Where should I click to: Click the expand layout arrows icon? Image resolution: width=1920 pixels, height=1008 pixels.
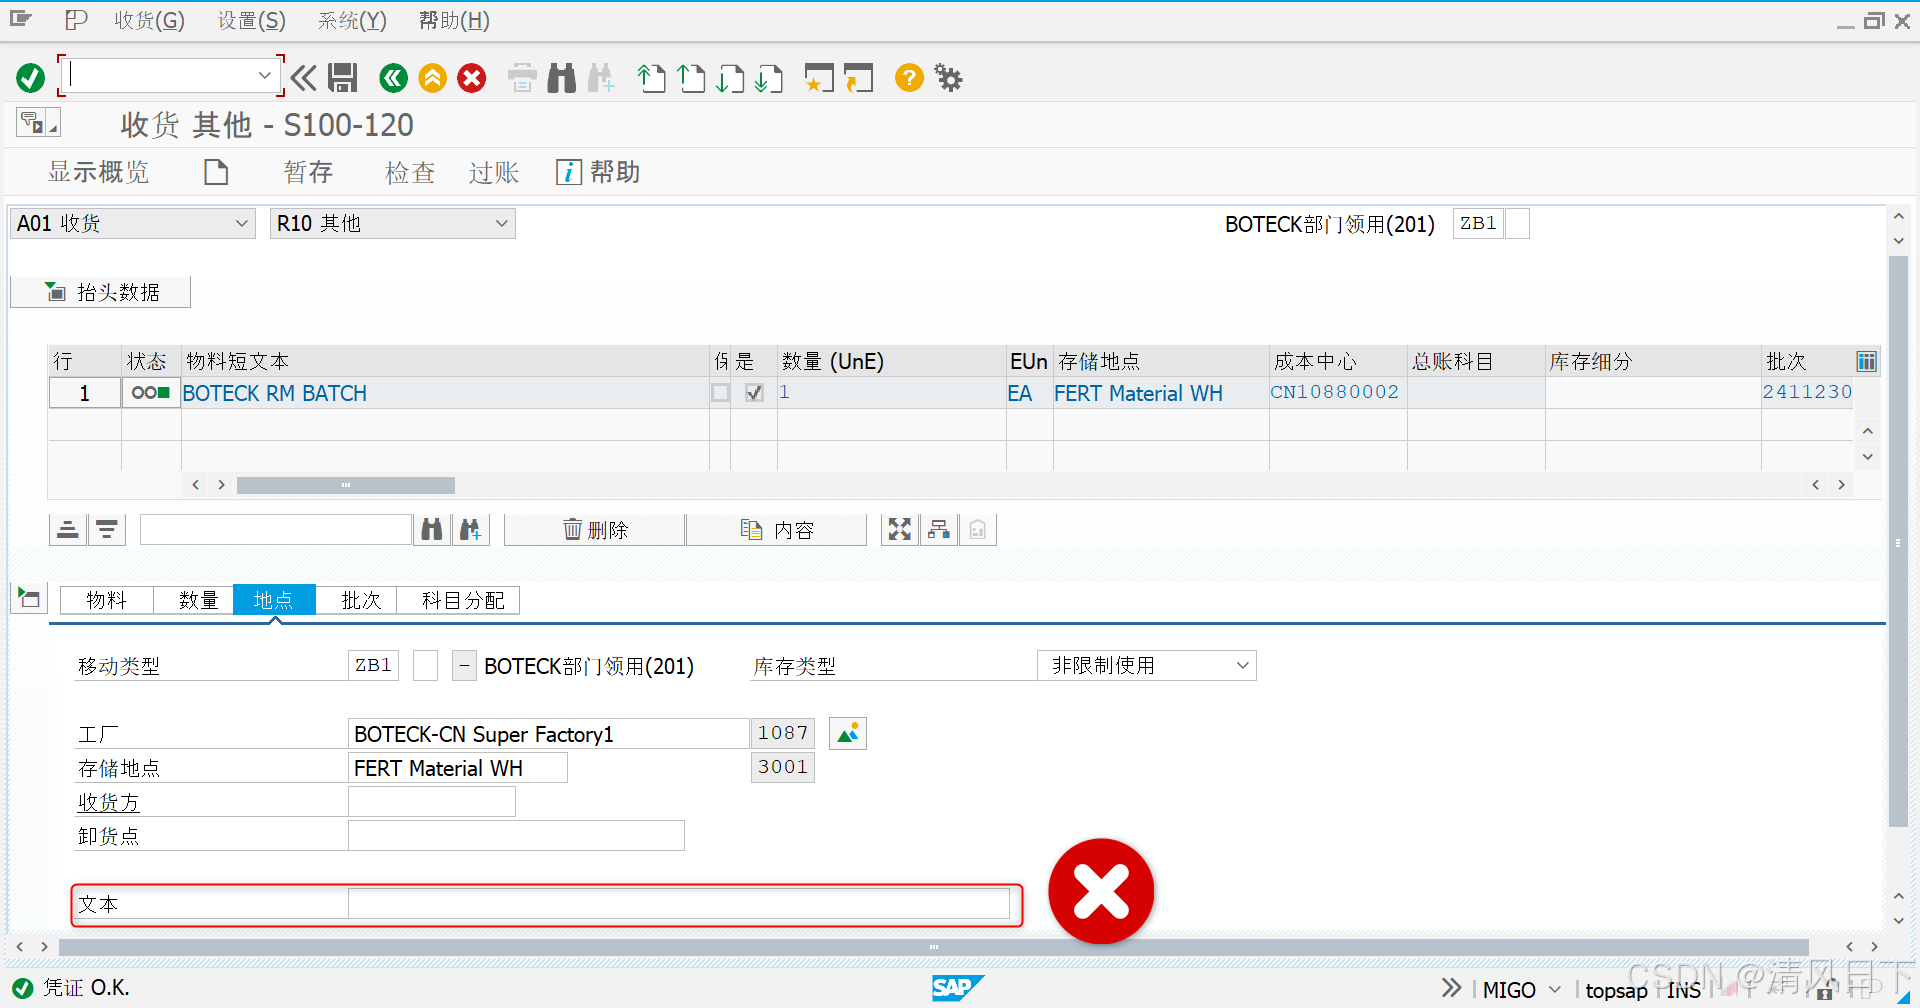900,529
